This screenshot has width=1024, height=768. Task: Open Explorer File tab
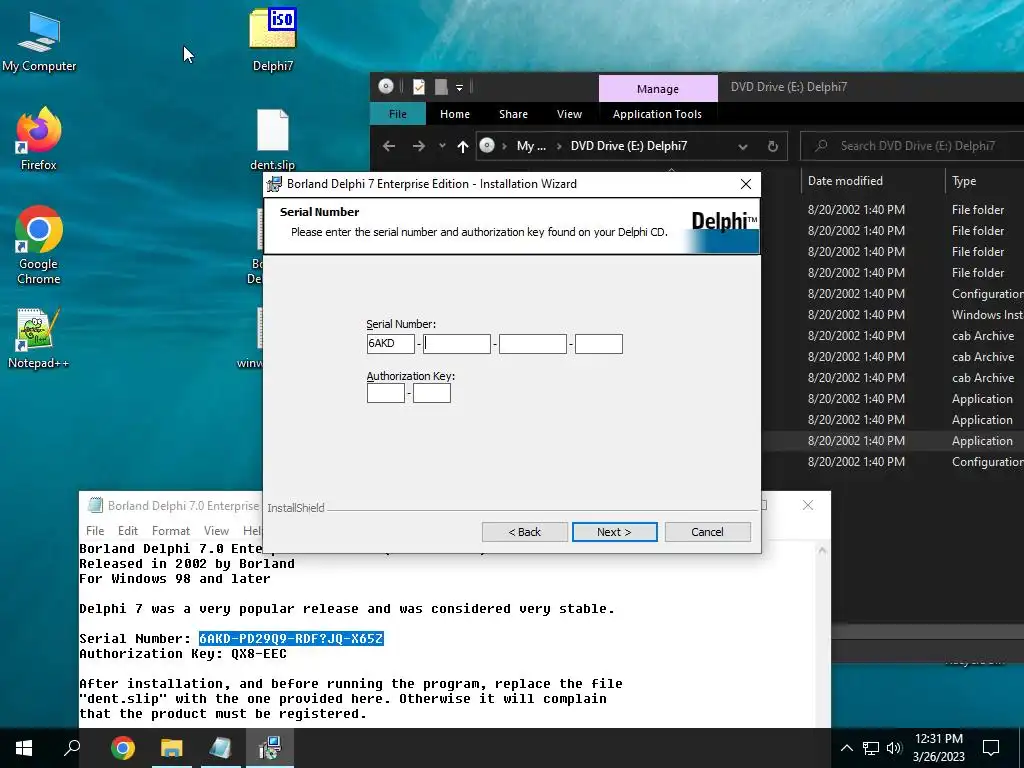(x=398, y=114)
